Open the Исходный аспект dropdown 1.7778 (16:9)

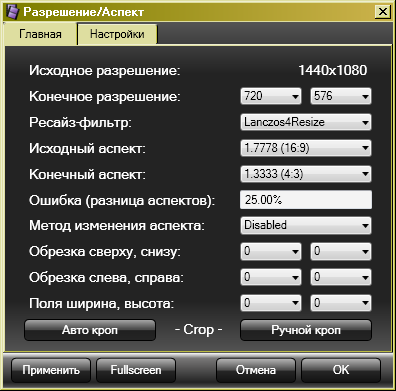pos(306,148)
